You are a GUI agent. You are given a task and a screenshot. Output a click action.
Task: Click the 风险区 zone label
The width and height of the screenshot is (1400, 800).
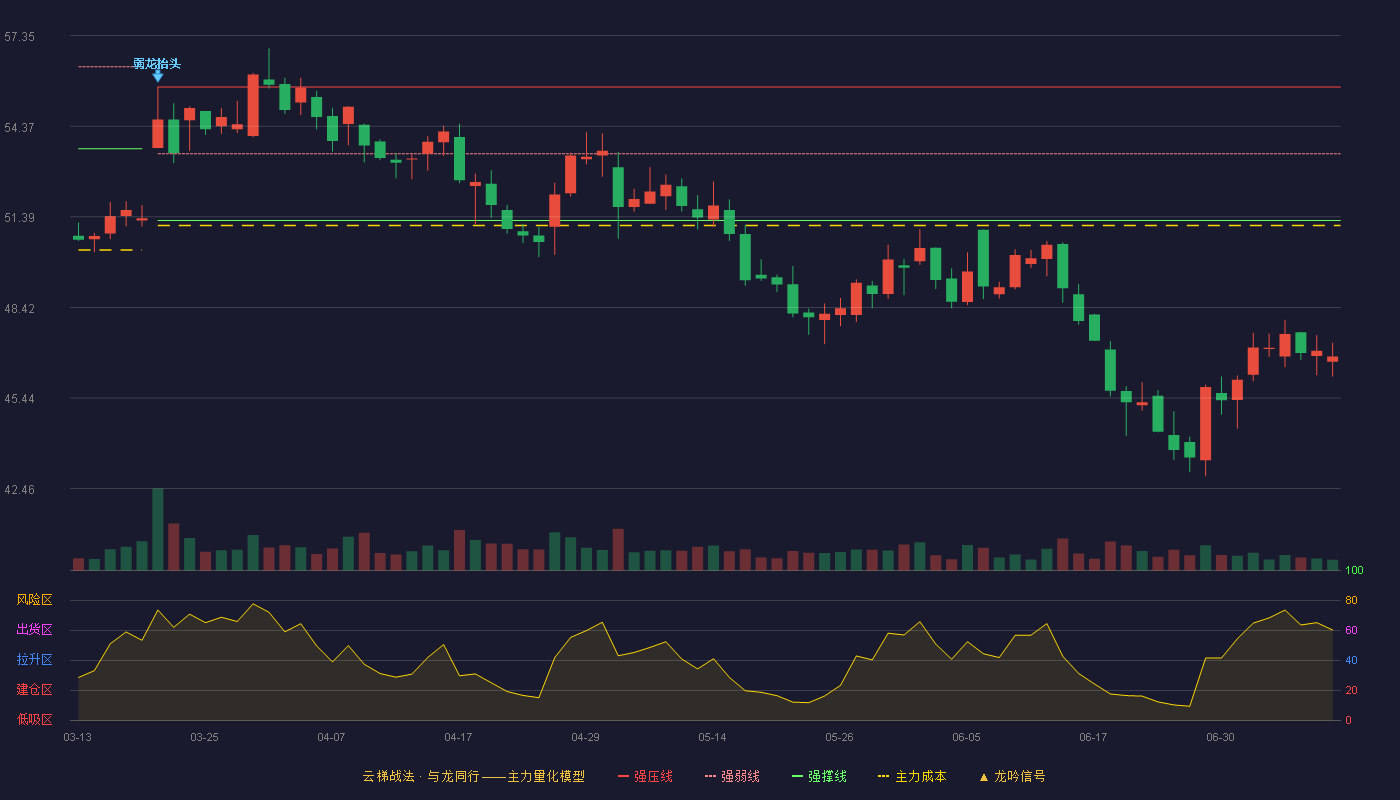click(x=34, y=600)
